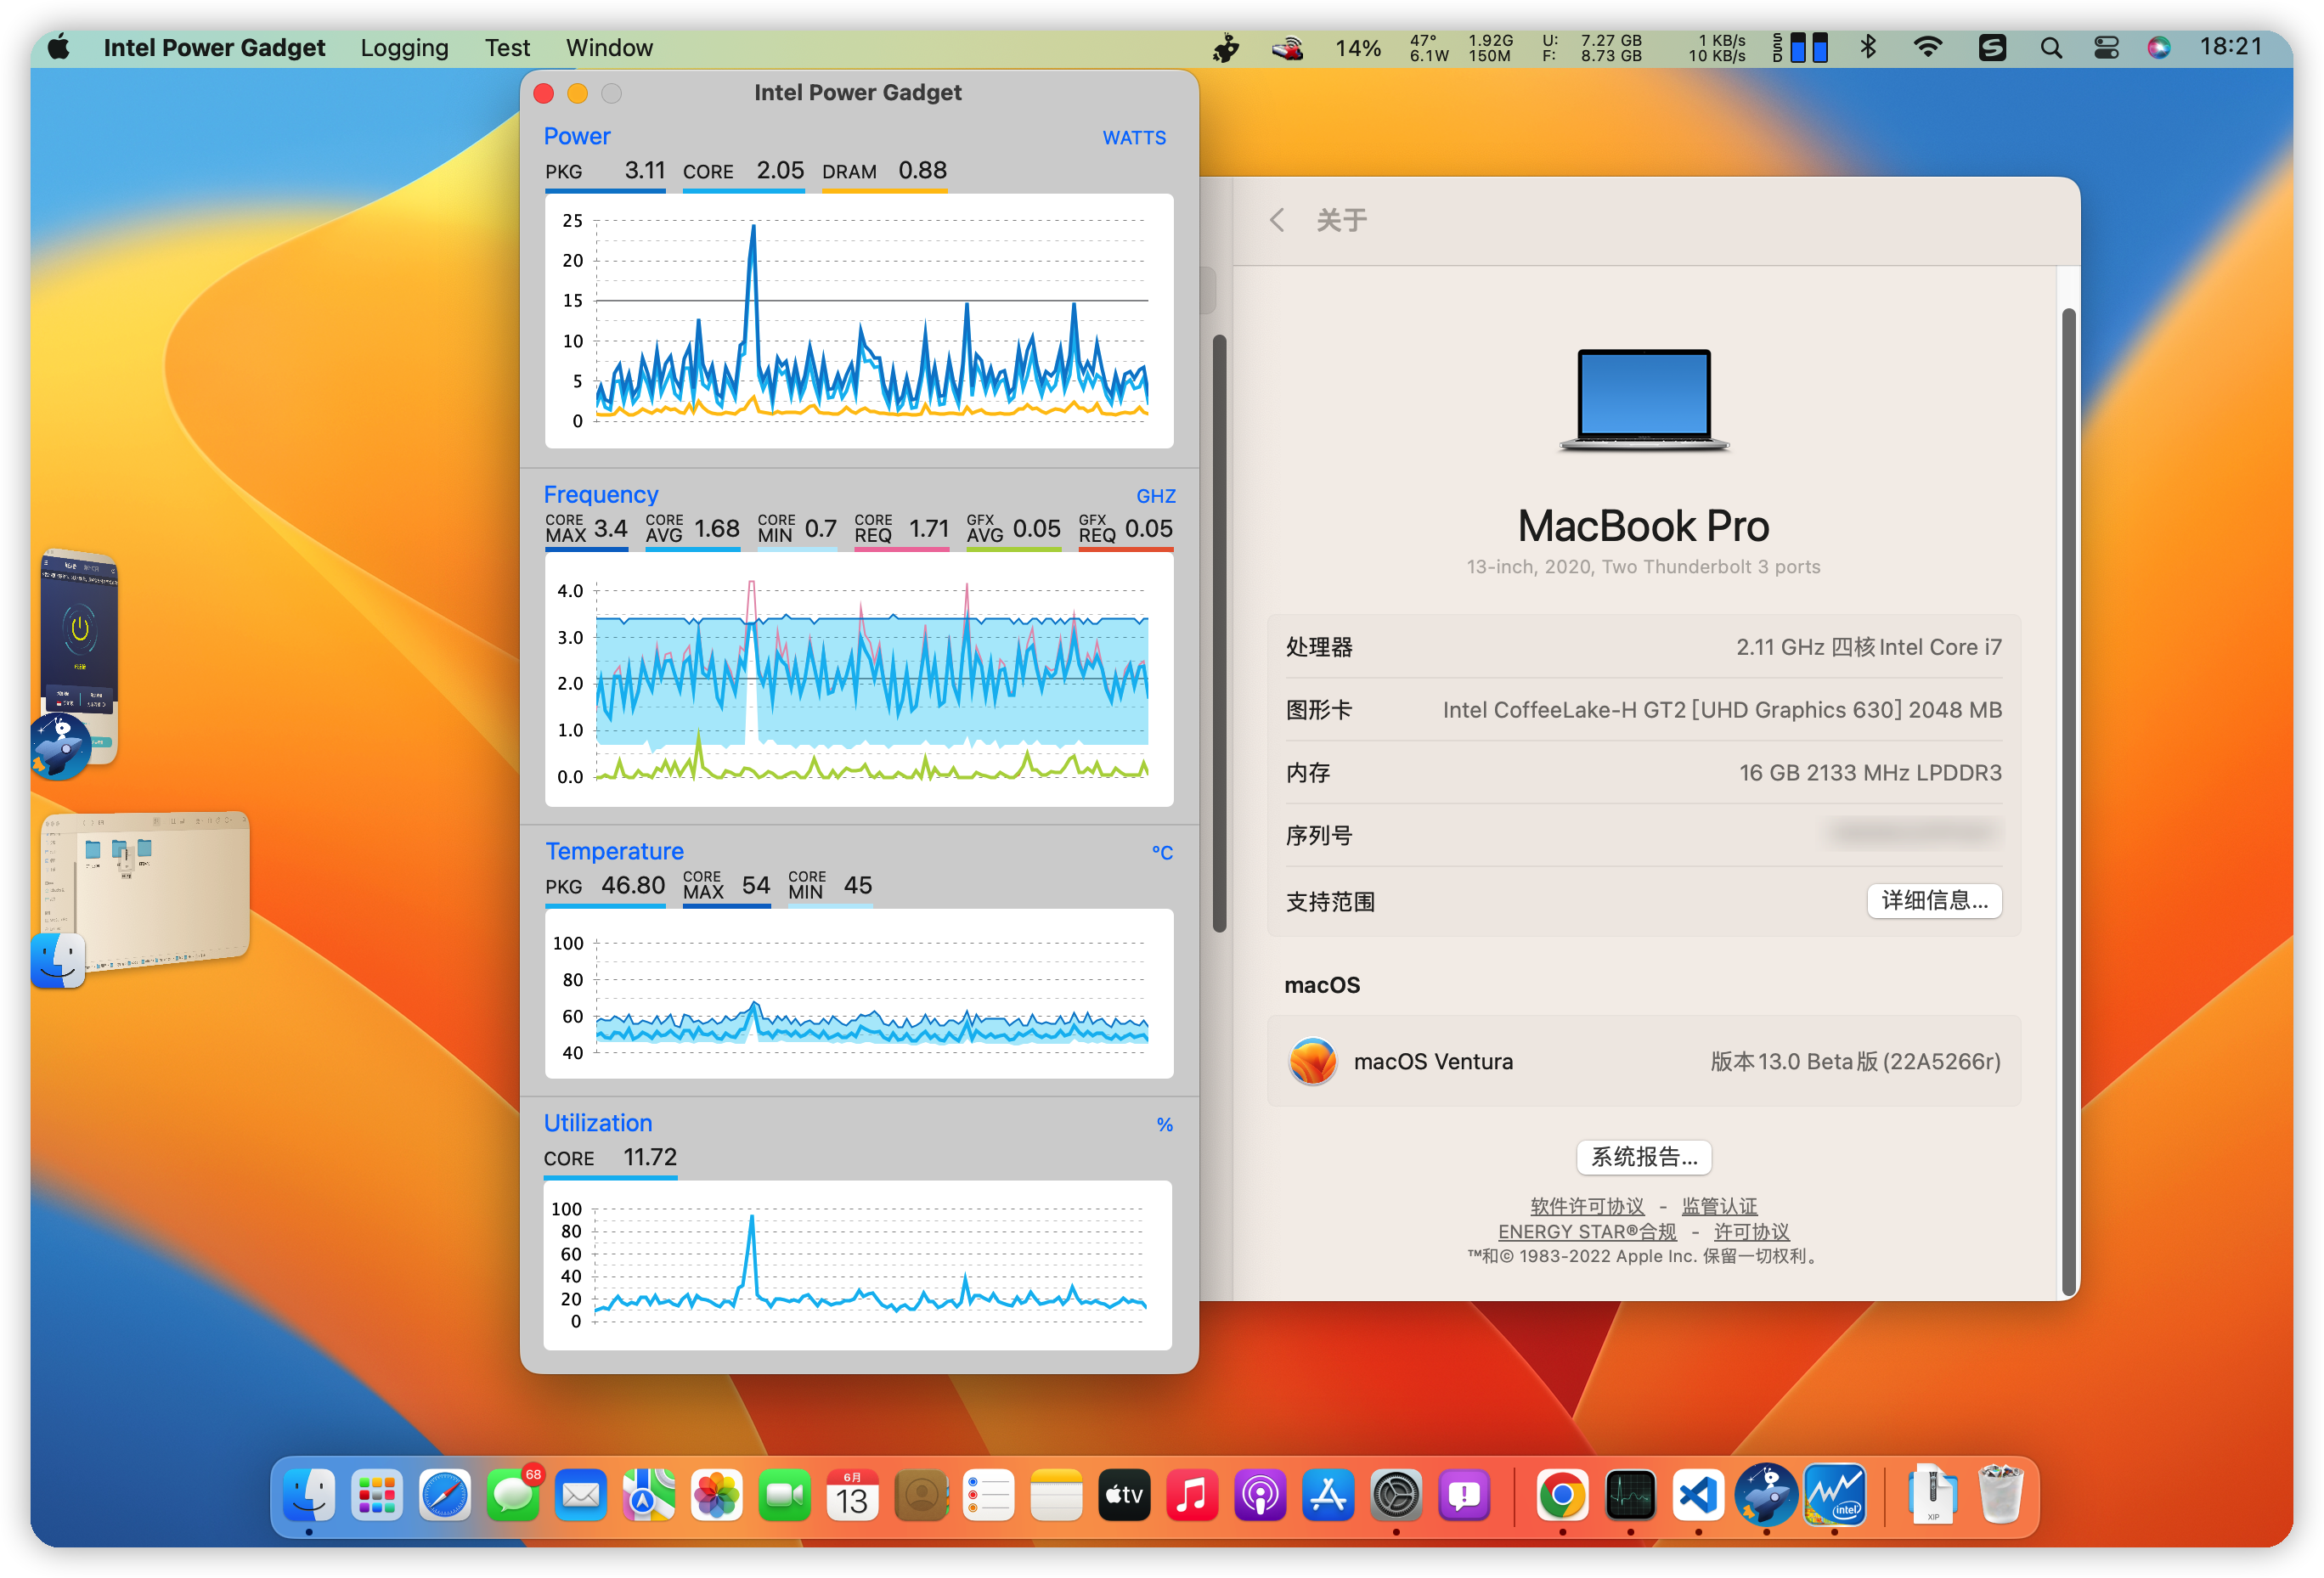
Task: Click the MacBook Pro laptop image
Action: pos(1643,400)
